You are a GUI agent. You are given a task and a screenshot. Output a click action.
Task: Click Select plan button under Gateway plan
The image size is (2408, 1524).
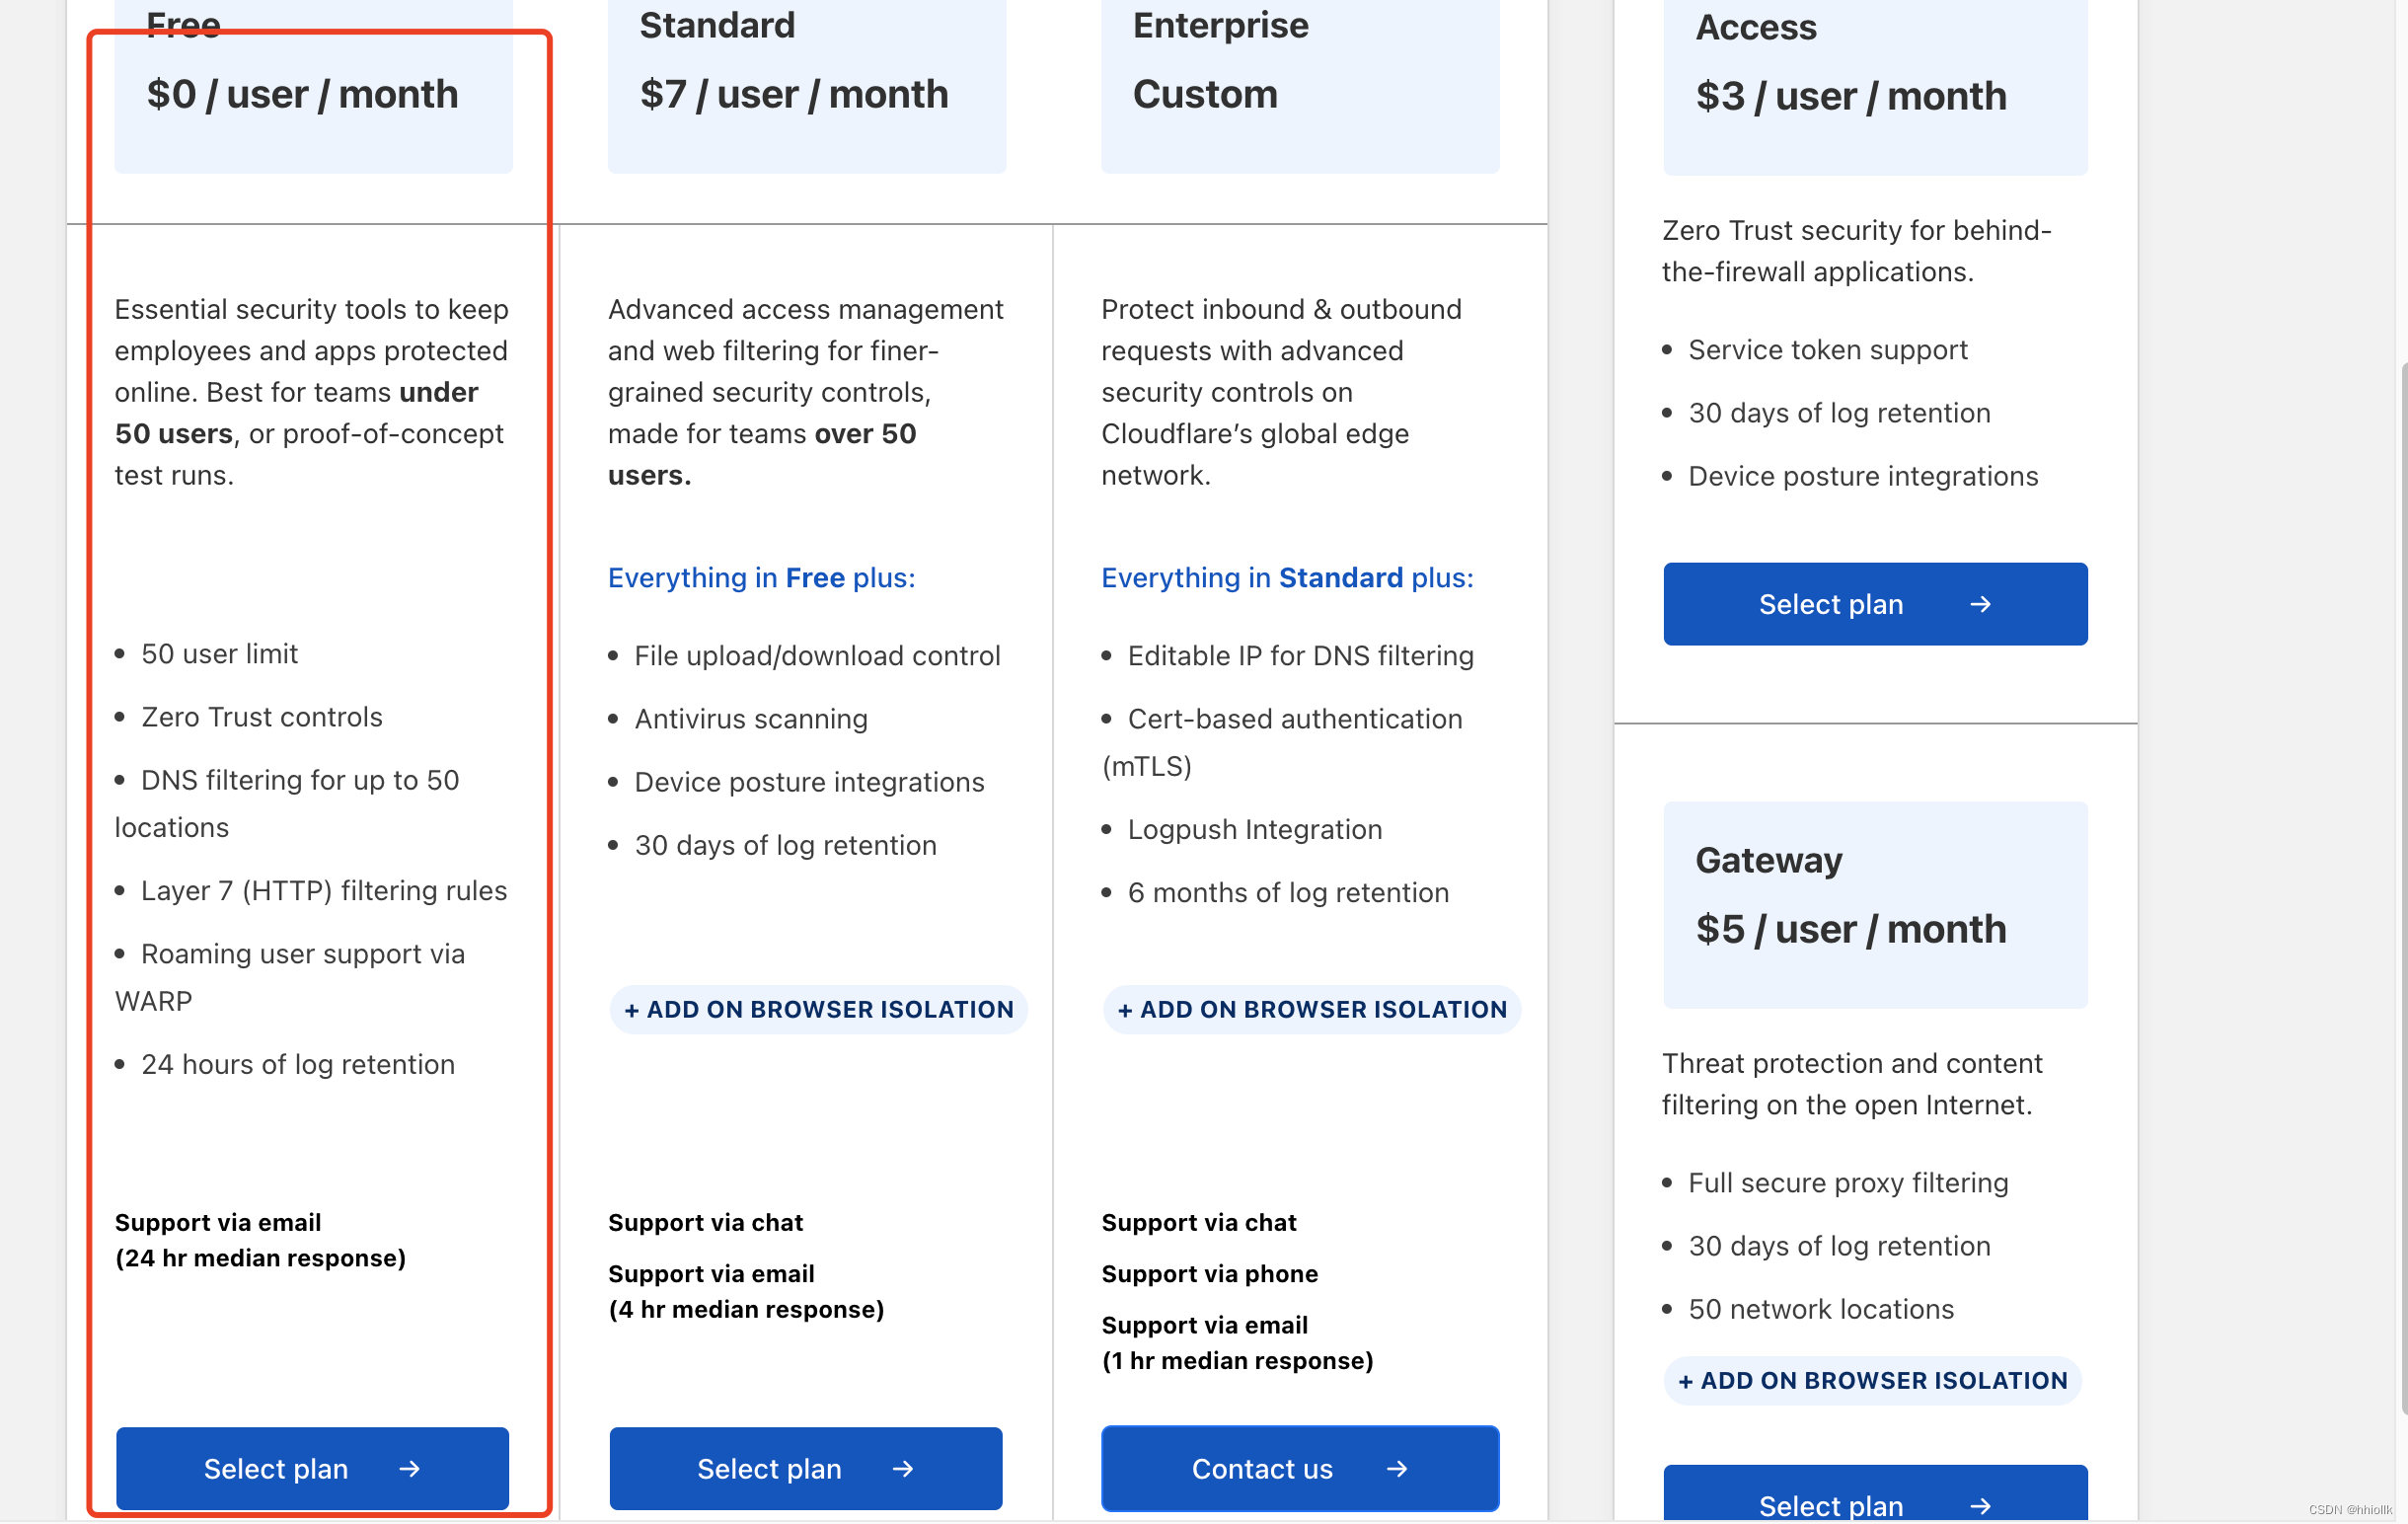pos(1874,1498)
